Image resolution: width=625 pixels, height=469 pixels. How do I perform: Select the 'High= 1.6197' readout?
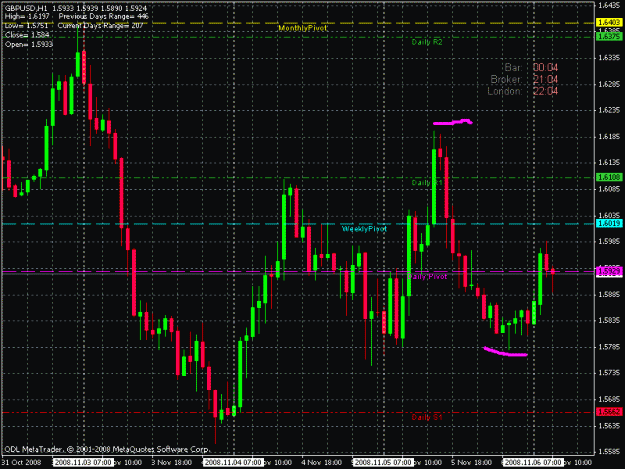(x=27, y=17)
